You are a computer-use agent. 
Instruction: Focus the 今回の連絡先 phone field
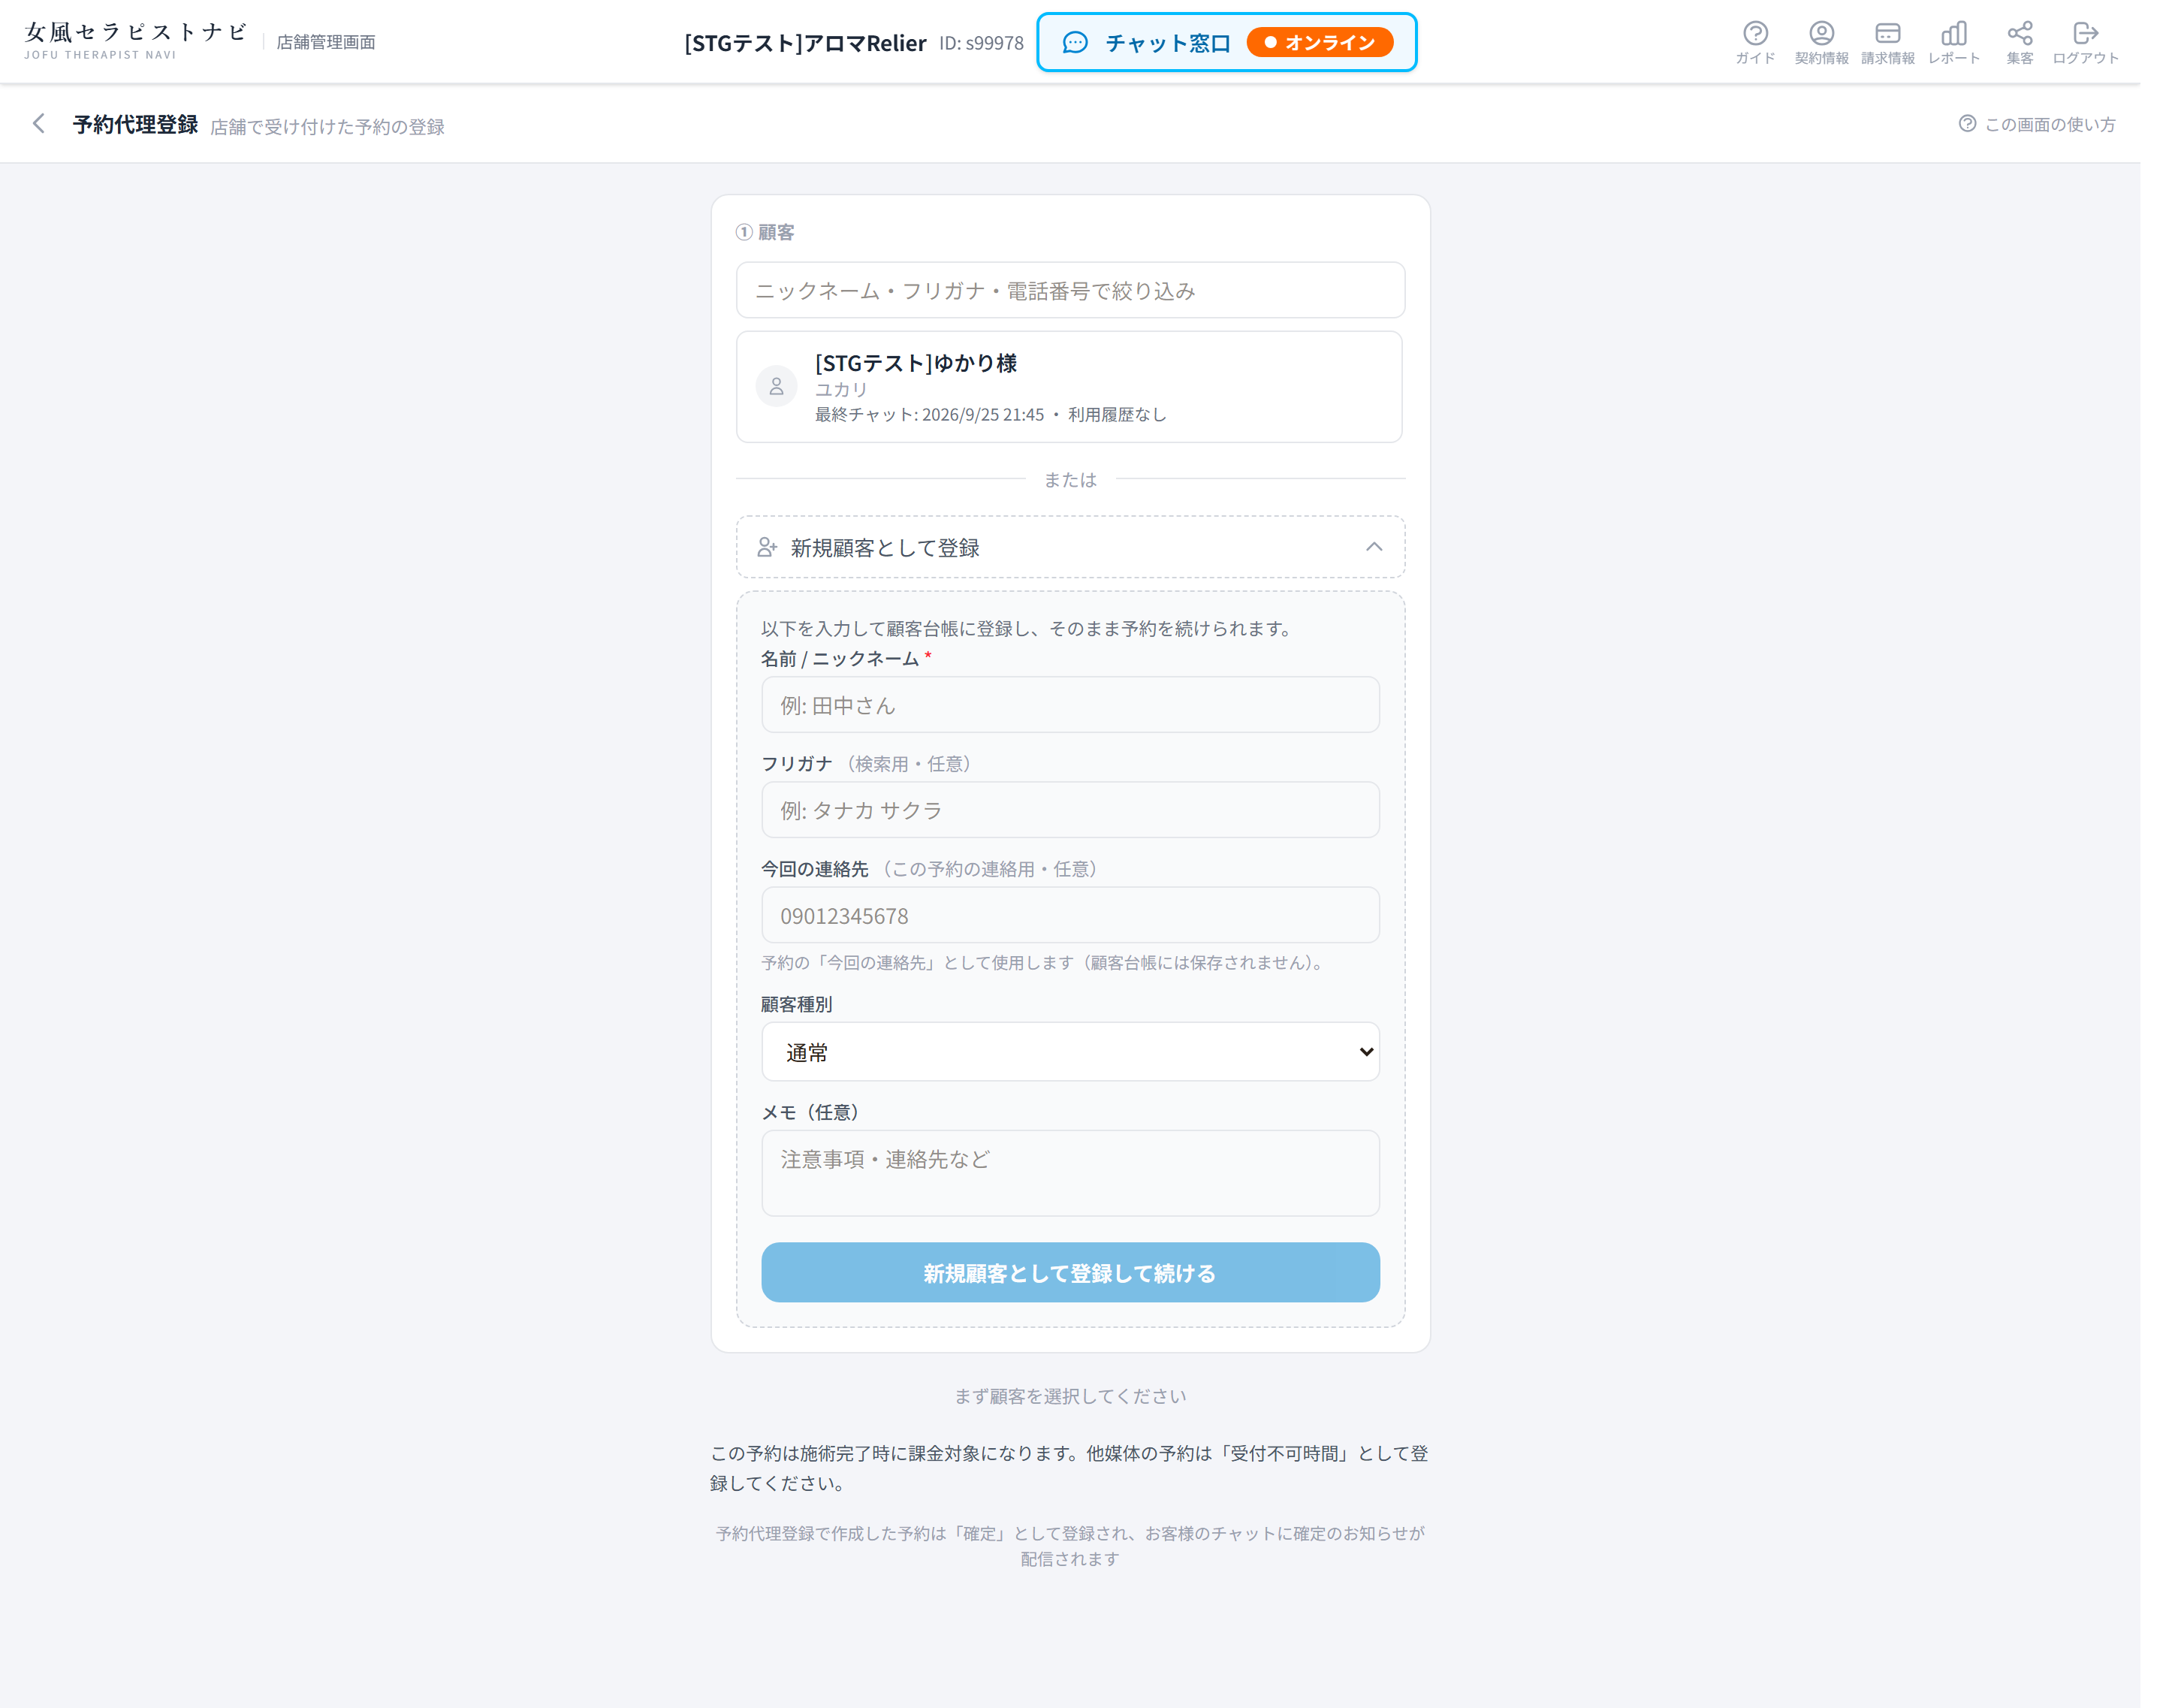1070,915
